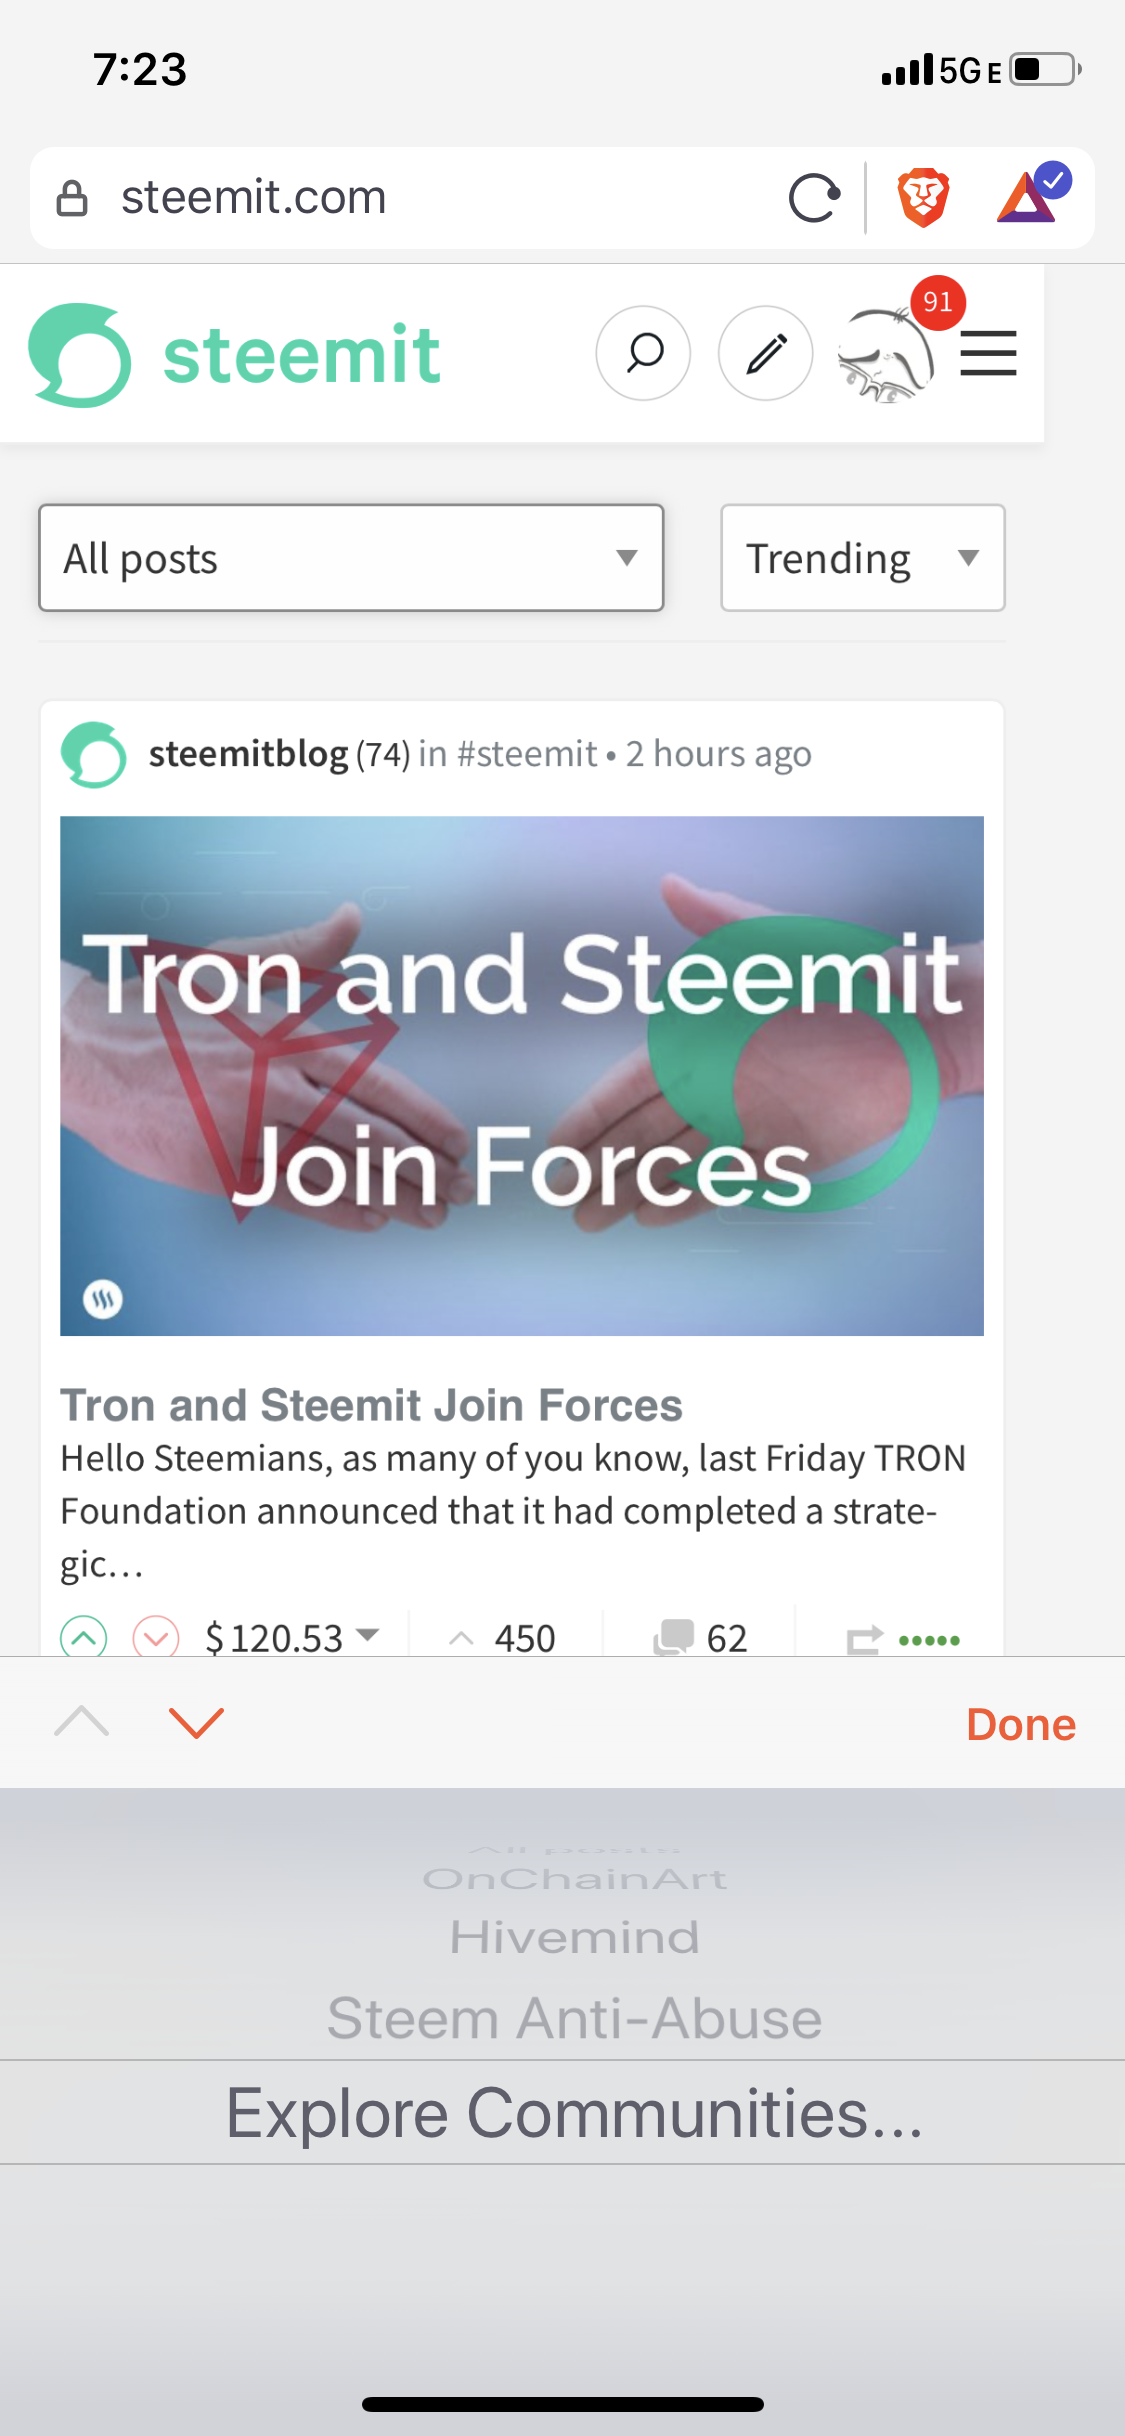Expand the All posts community dropdown

click(x=351, y=558)
